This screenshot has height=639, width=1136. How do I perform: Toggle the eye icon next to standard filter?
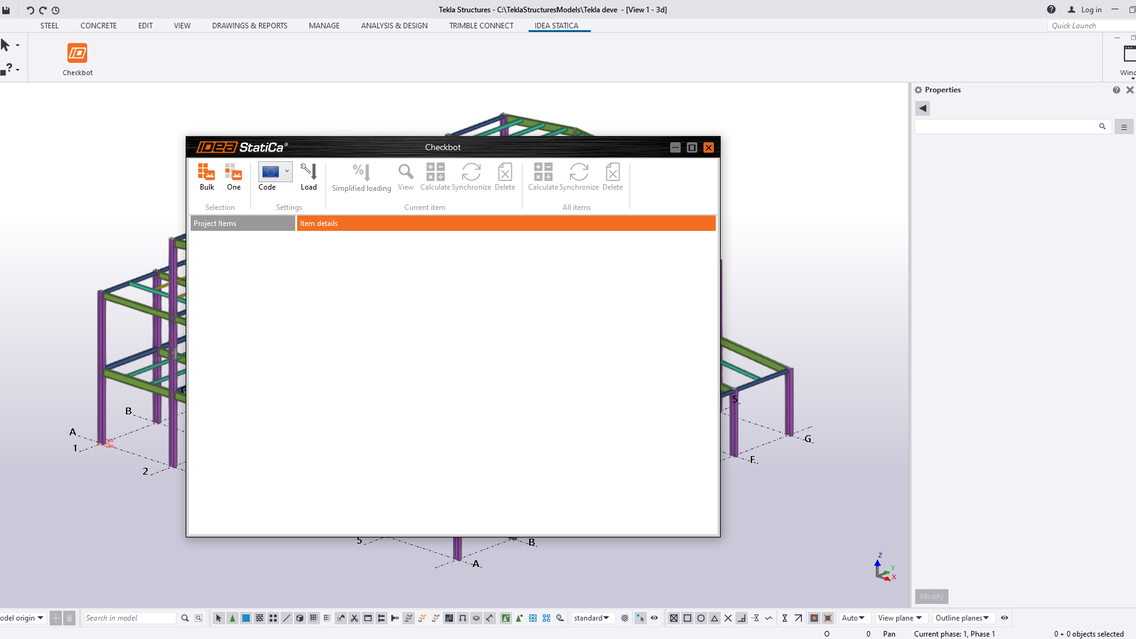(654, 618)
